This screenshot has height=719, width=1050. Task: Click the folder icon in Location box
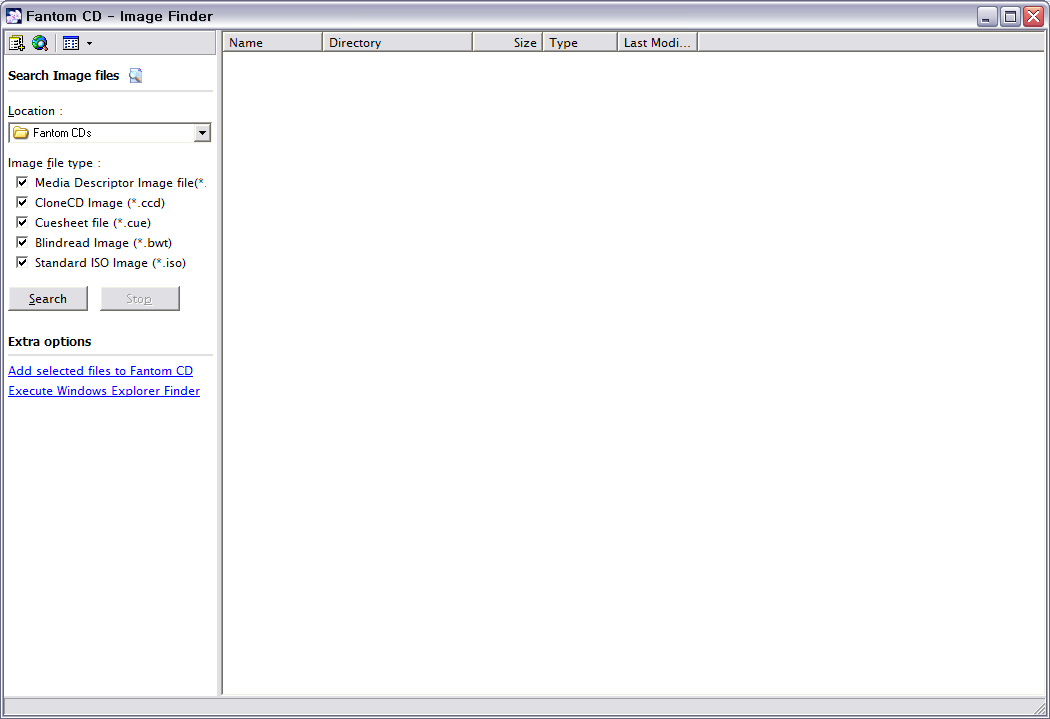pos(20,133)
